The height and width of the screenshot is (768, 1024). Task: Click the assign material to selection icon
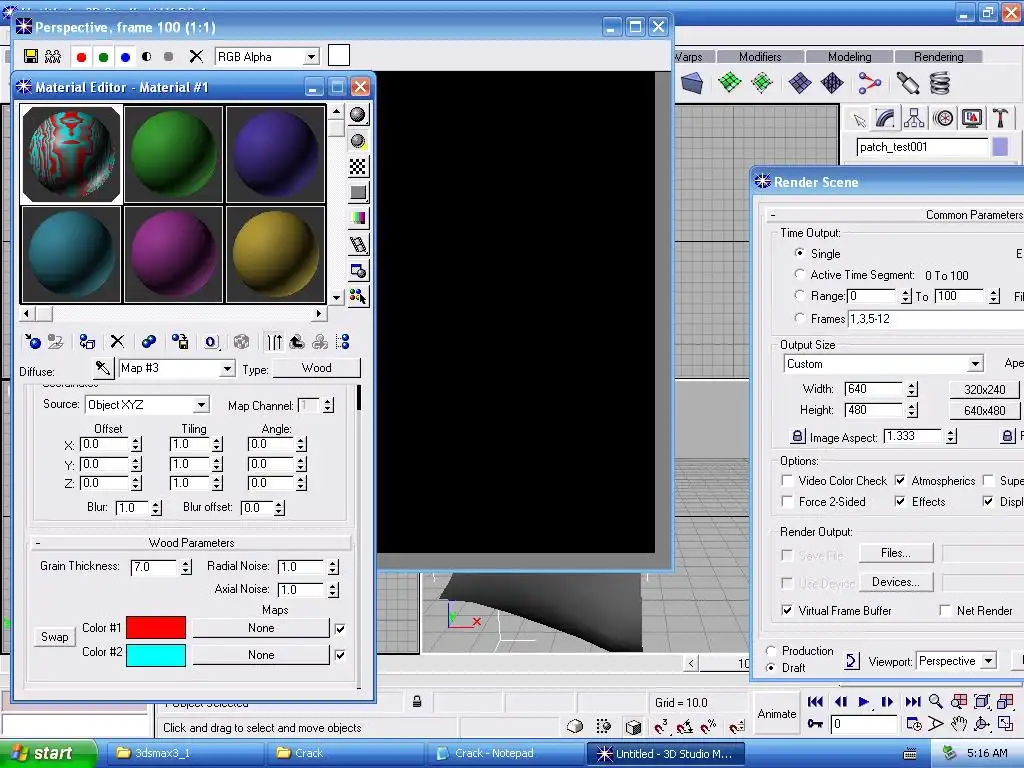point(87,342)
